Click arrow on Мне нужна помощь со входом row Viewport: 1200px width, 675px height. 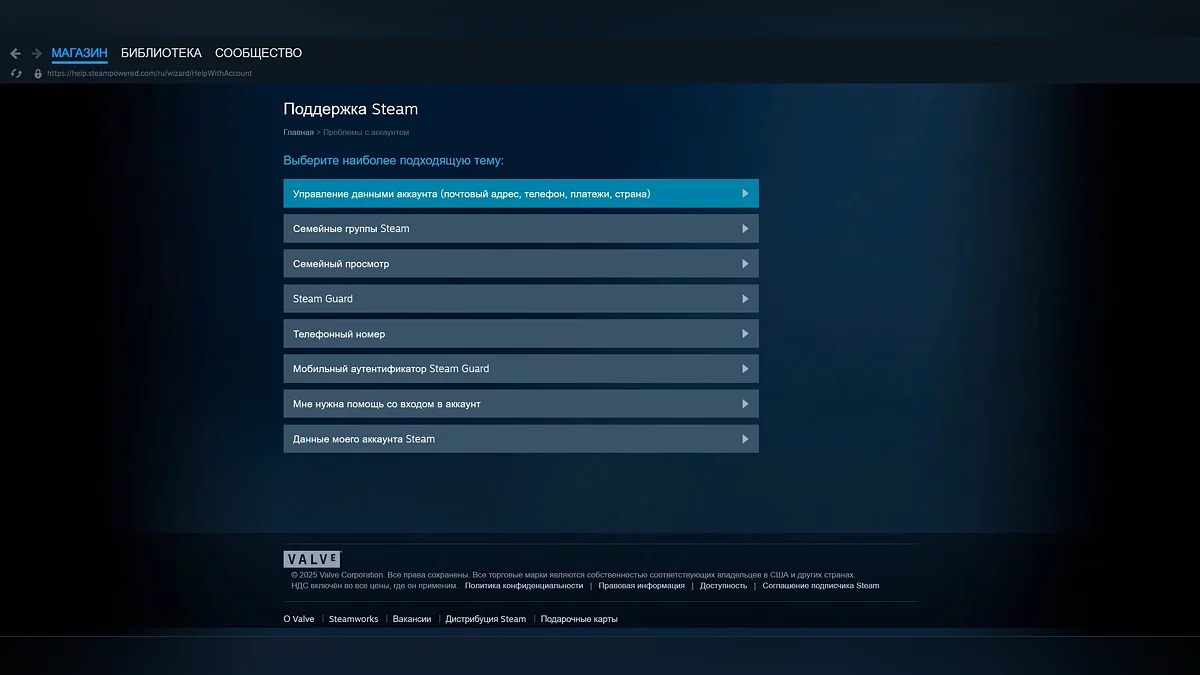(x=745, y=403)
